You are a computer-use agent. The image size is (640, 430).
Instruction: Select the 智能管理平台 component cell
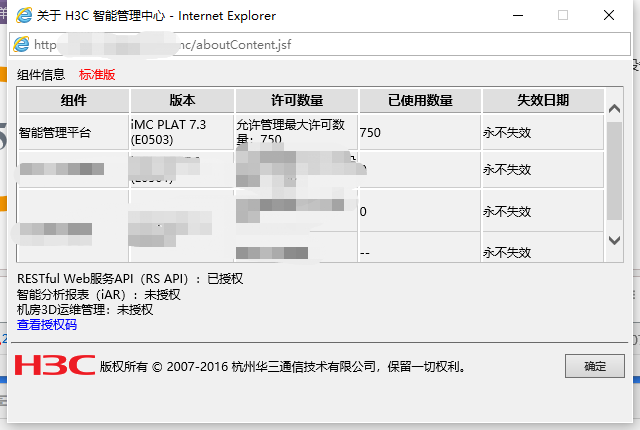click(73, 132)
